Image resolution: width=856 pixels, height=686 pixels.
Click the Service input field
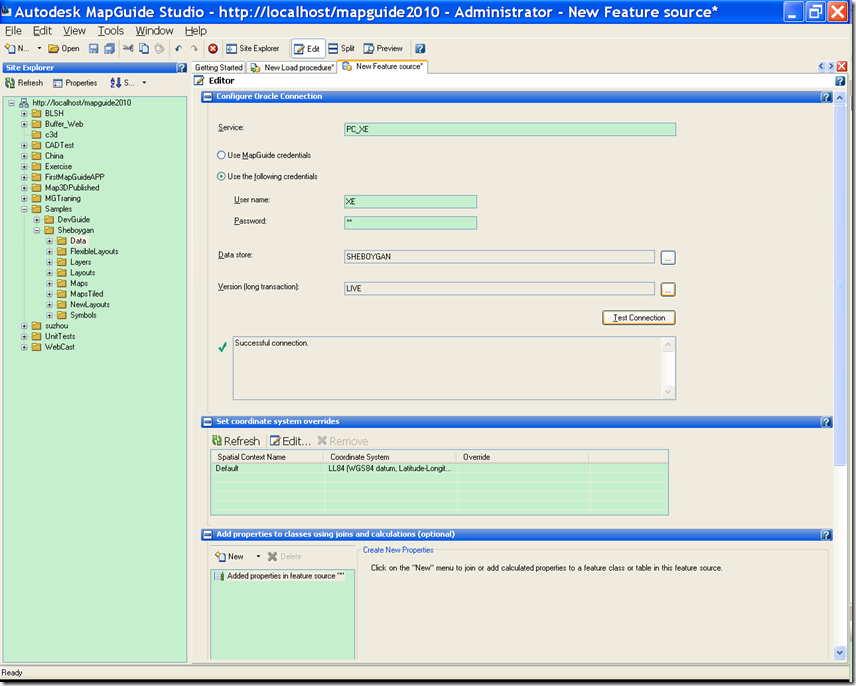pyautogui.click(x=510, y=129)
